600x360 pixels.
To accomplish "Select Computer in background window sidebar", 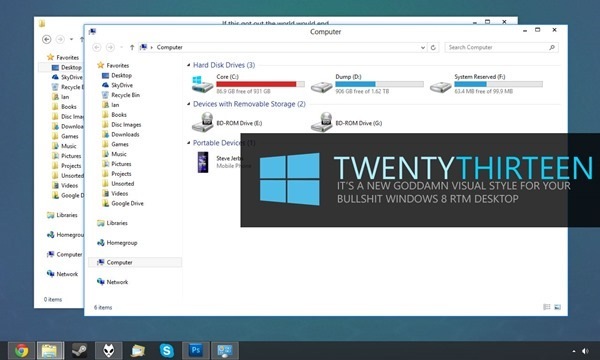I will point(65,254).
